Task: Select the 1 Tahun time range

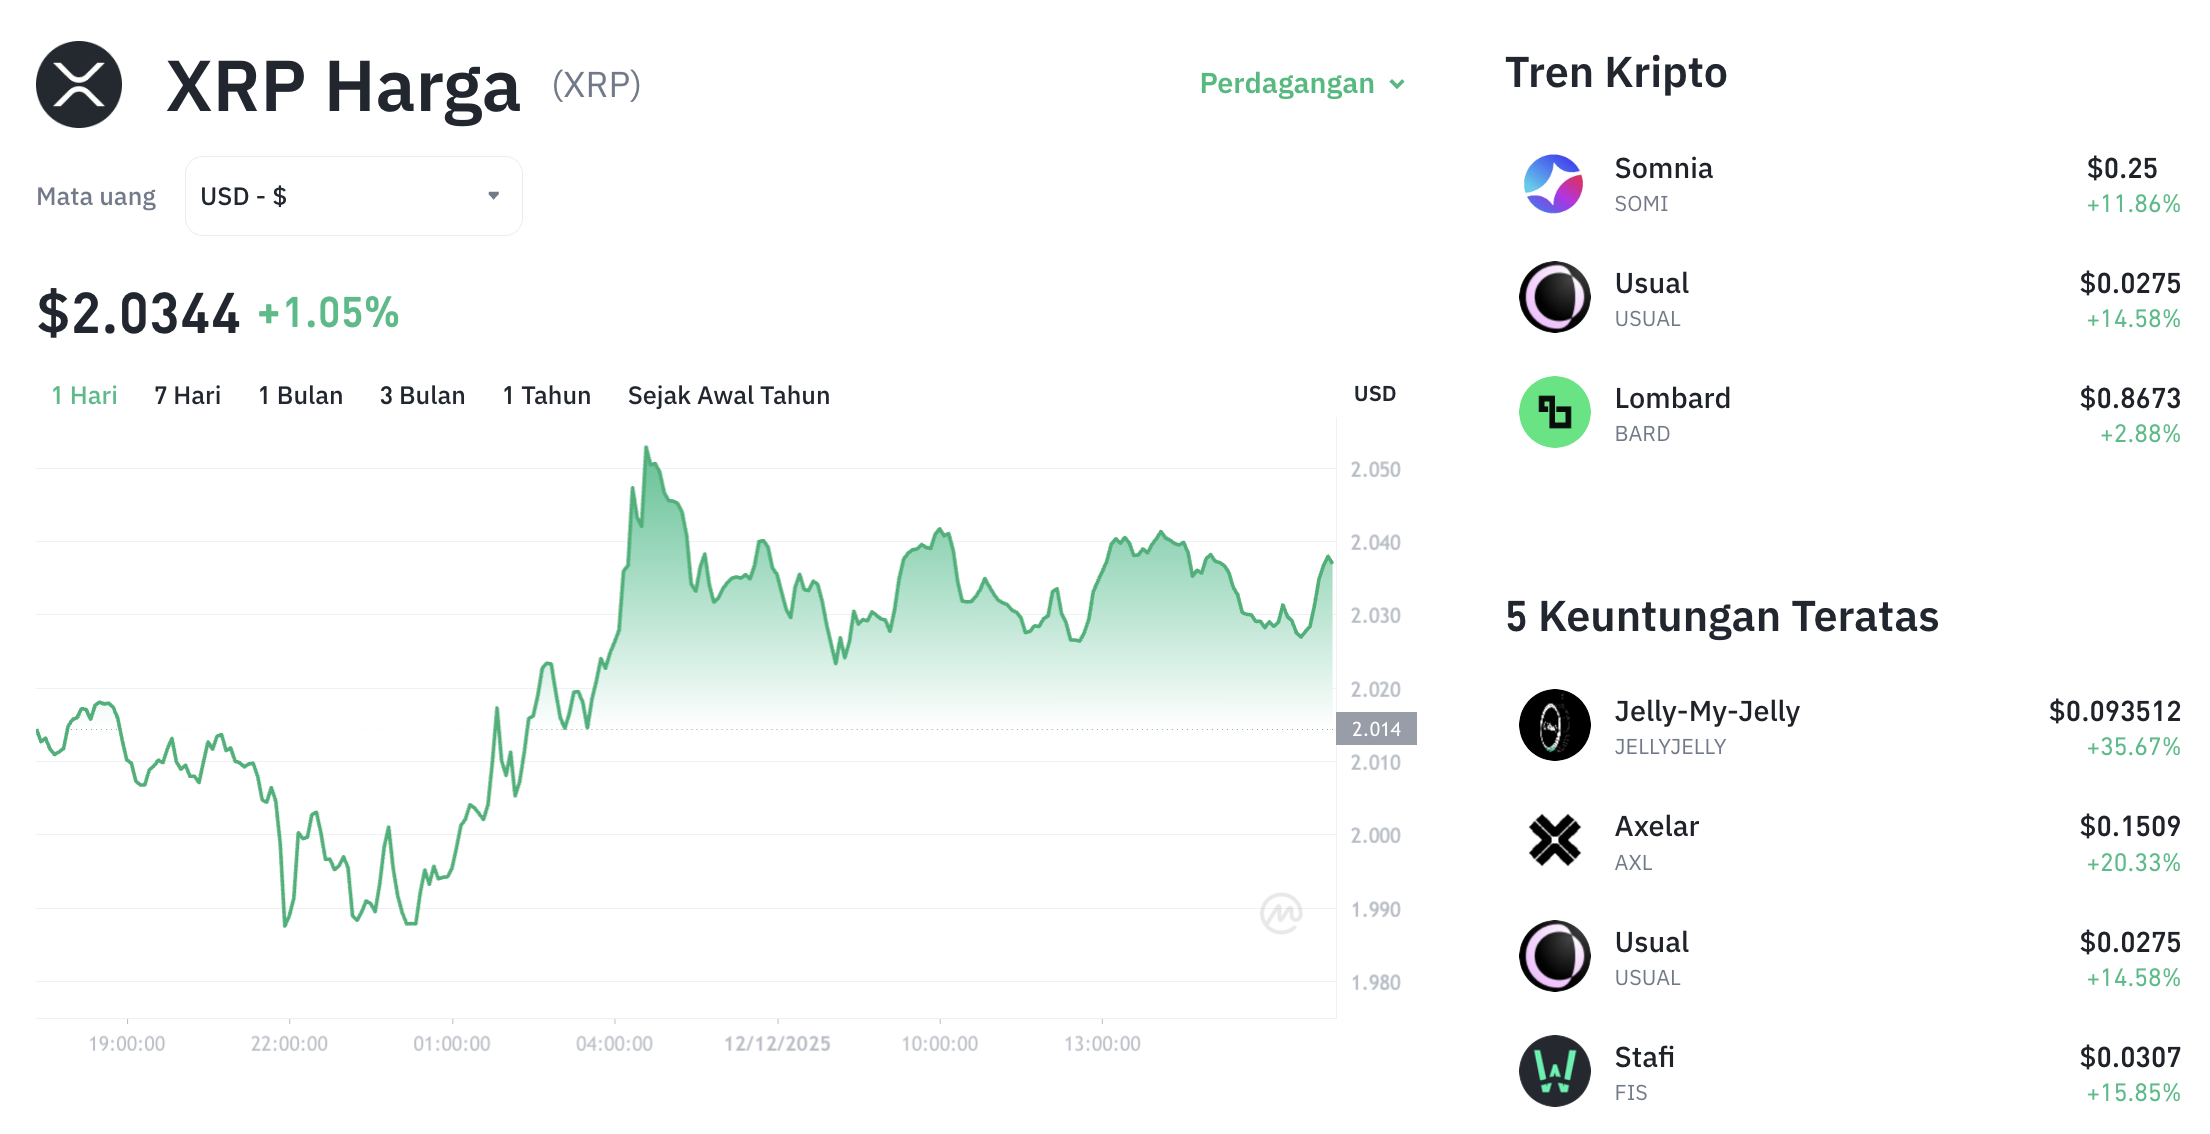Action: click(546, 395)
